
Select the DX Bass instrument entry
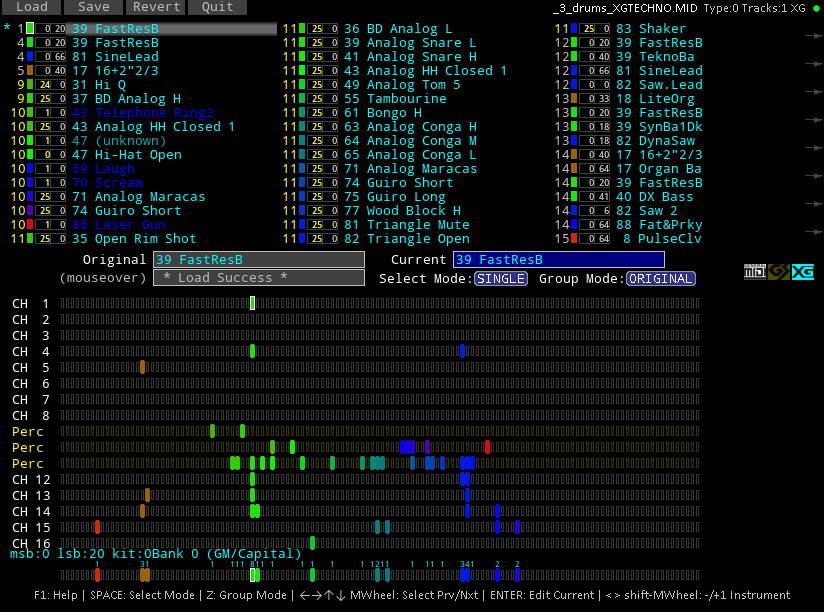point(668,197)
